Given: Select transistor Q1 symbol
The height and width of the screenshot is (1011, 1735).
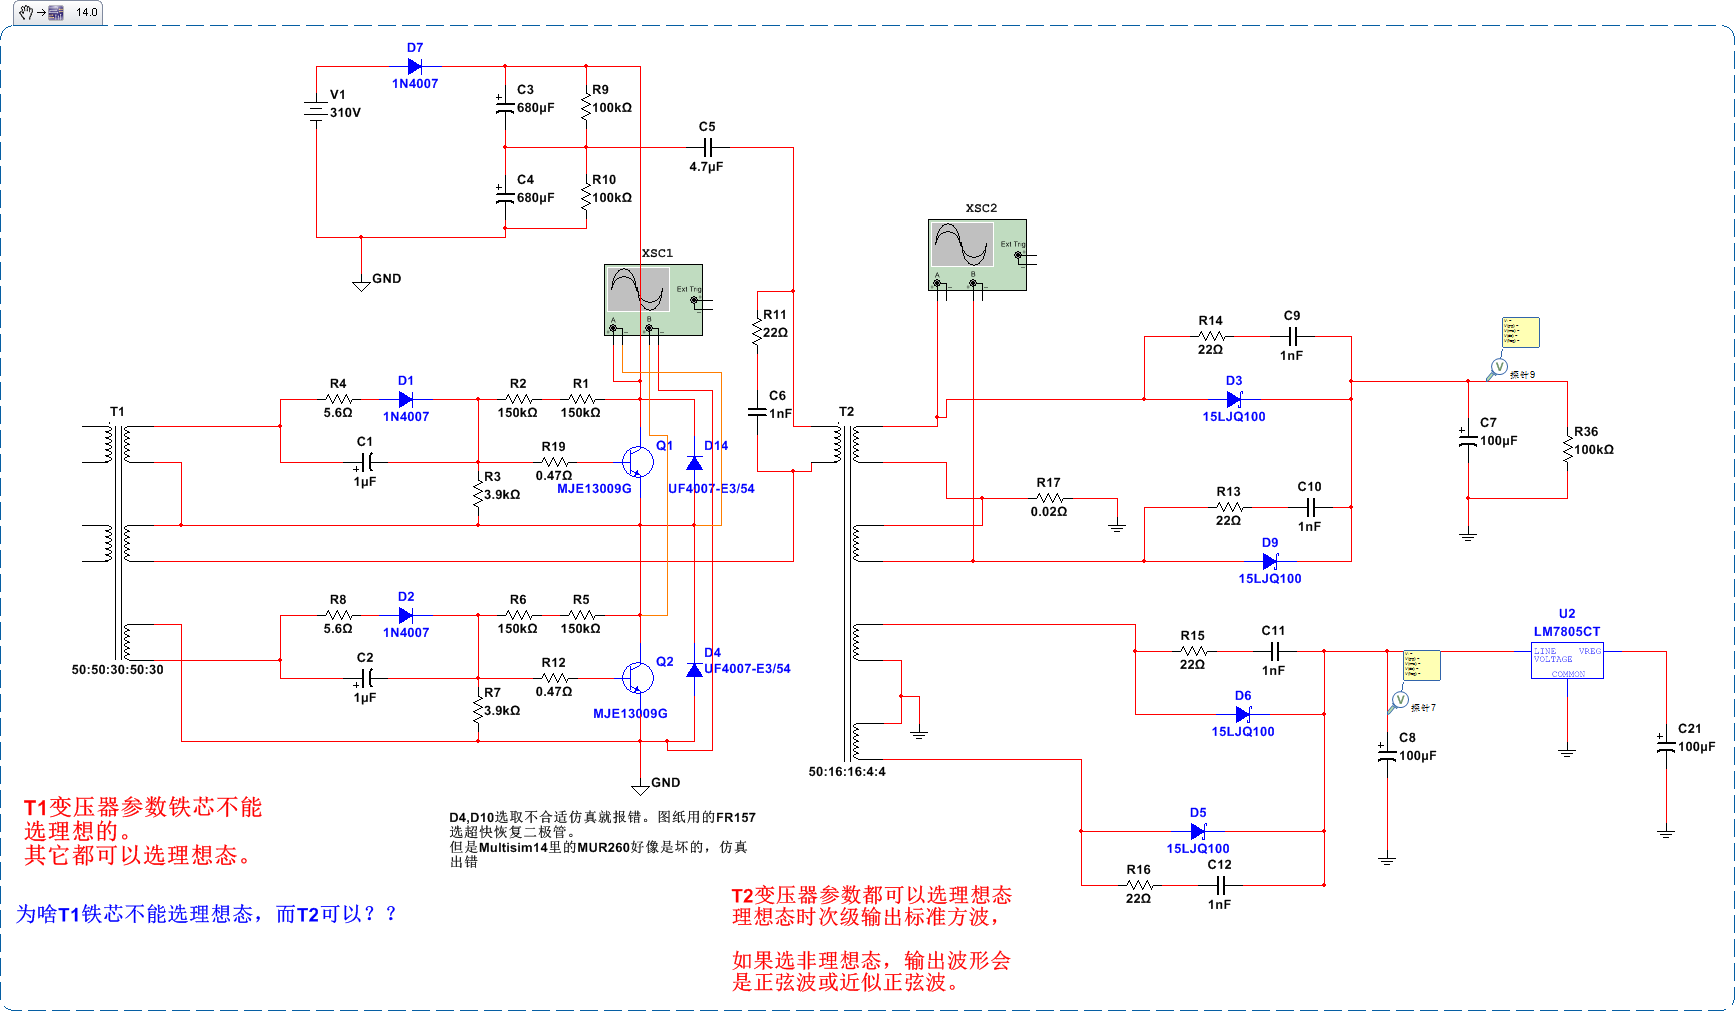Looking at the screenshot, I should tap(637, 462).
